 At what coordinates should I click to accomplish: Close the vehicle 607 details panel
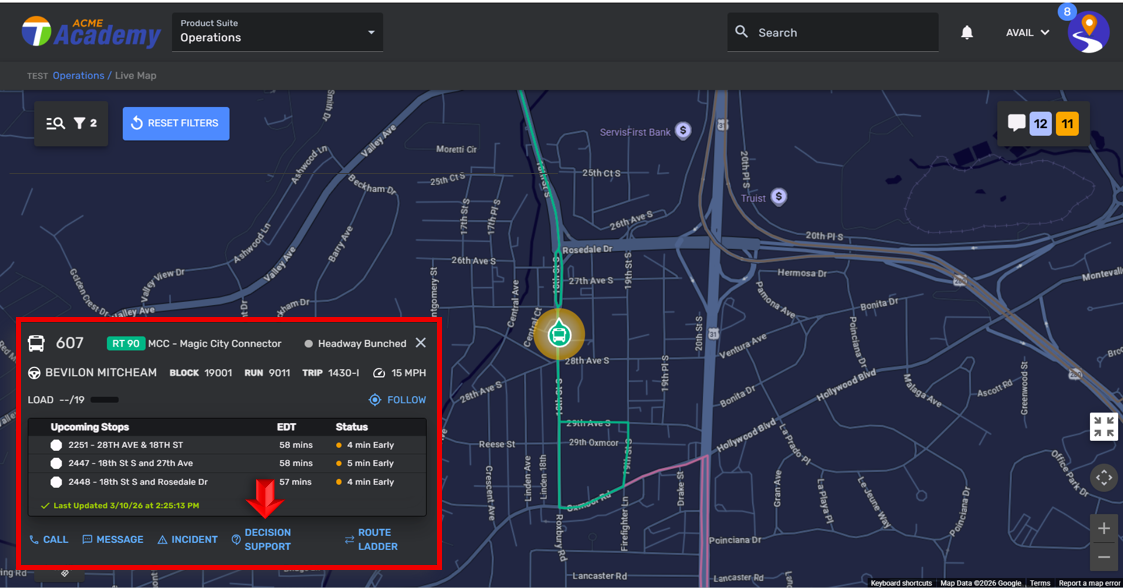click(x=421, y=343)
